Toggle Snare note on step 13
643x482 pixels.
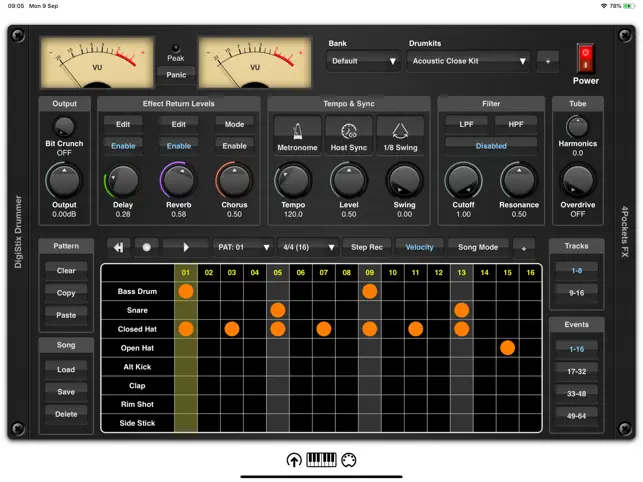[x=461, y=310]
